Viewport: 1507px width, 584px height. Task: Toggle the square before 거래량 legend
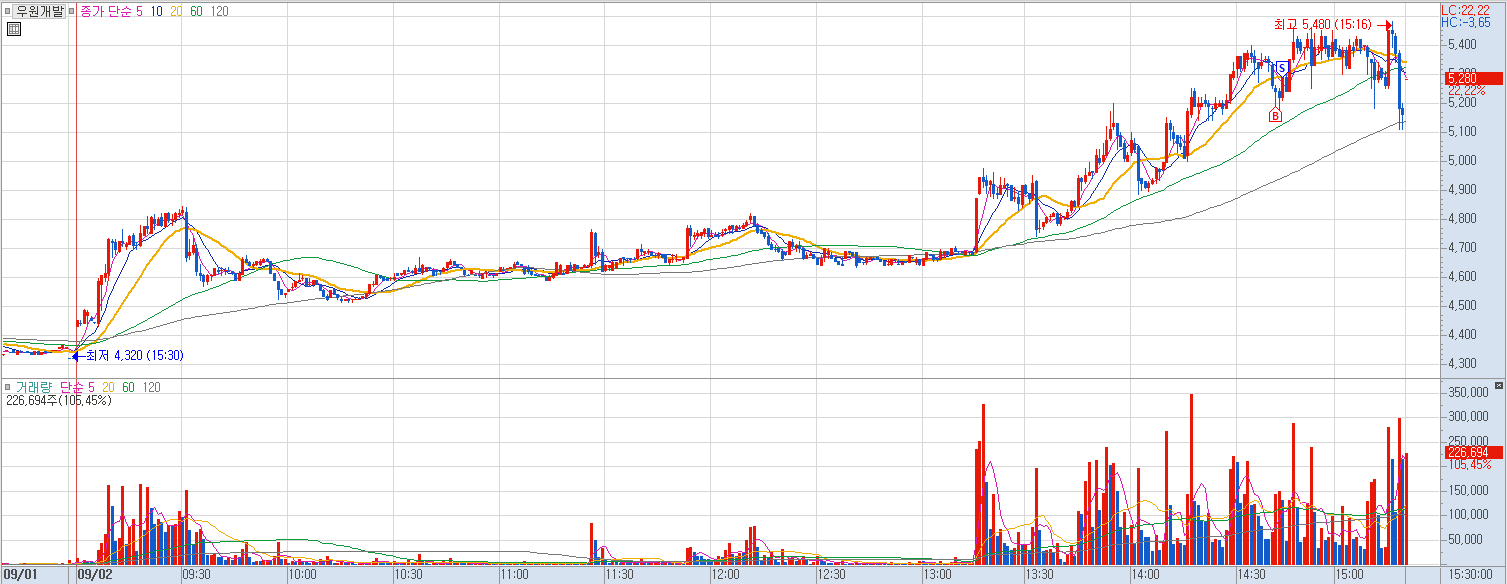[8, 387]
